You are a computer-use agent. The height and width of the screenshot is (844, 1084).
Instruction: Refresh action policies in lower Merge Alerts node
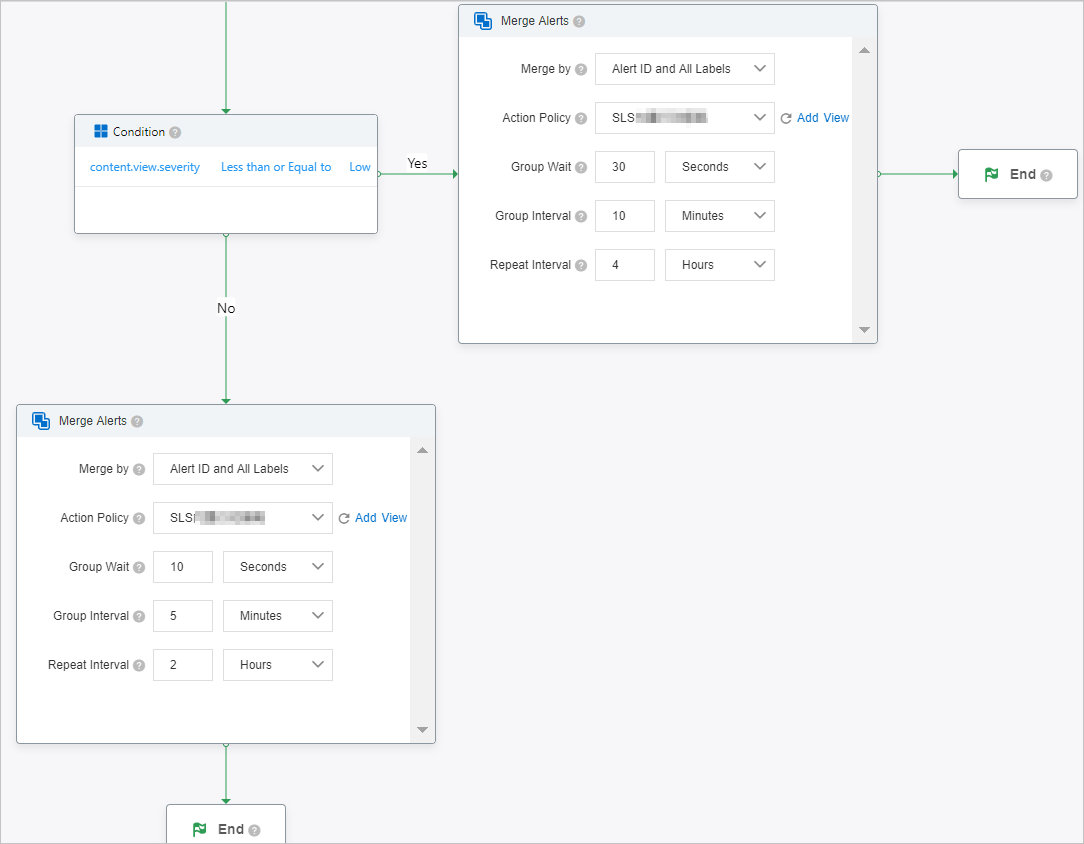coord(344,518)
